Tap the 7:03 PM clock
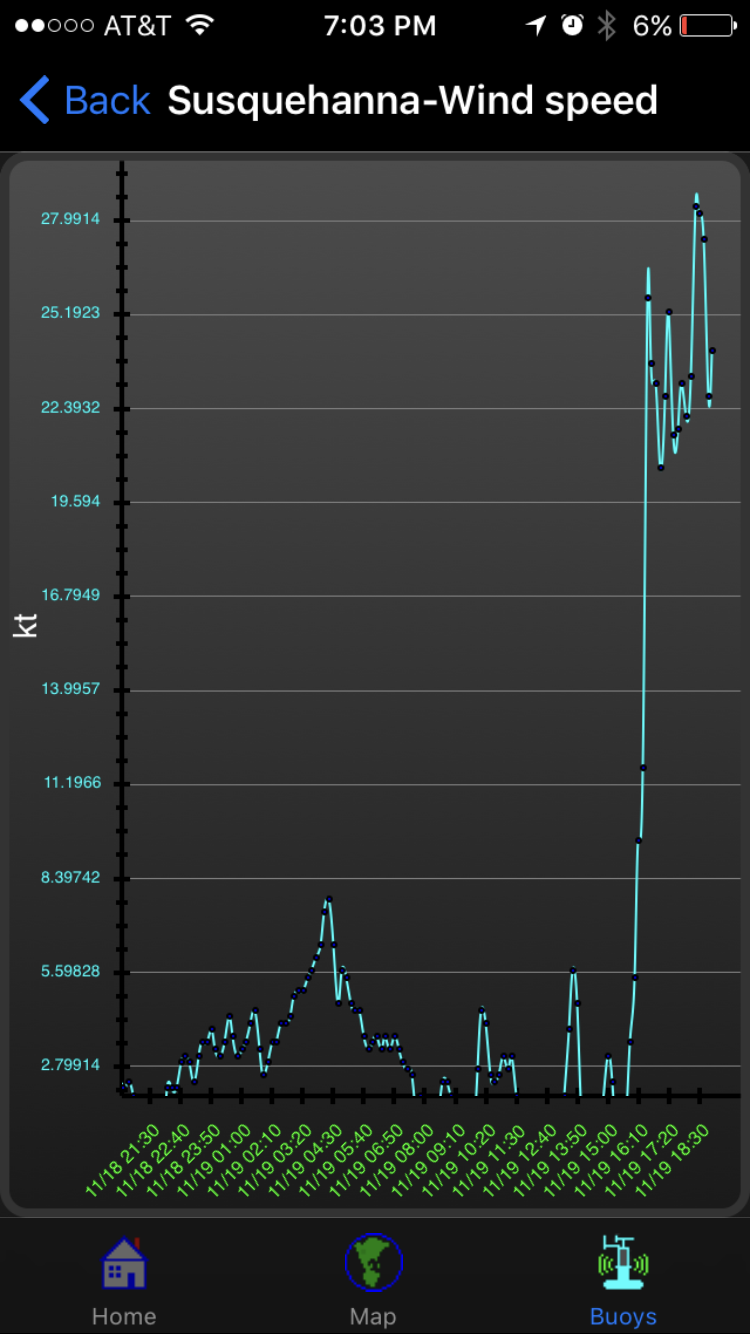Viewport: 750px width, 1334px height. click(379, 26)
